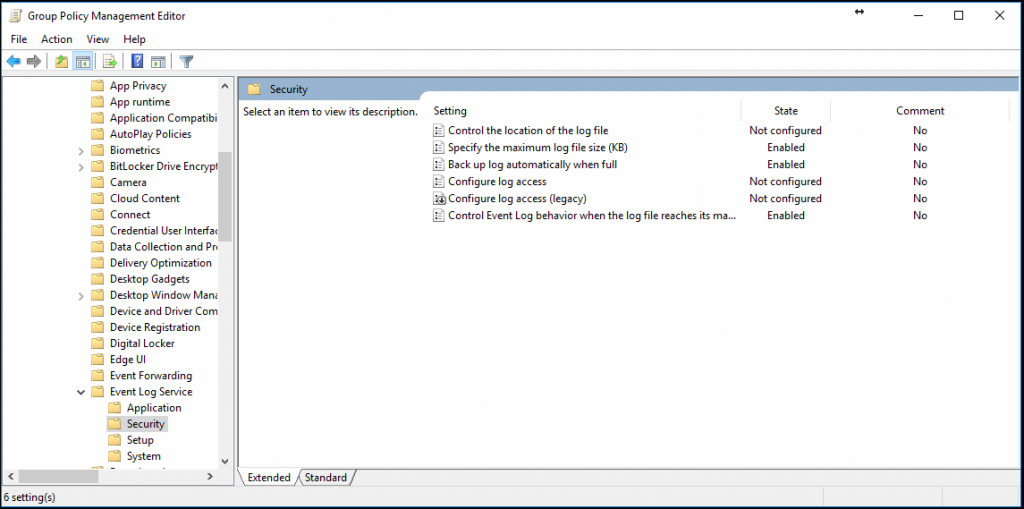Select the Application subfolder
Screen dimensions: 1024x509
tap(154, 408)
